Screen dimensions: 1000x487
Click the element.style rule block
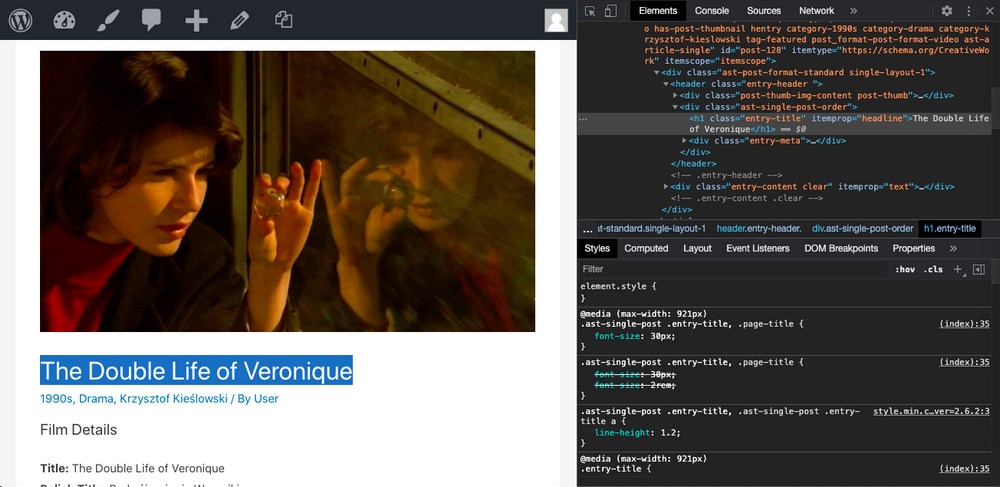point(784,292)
